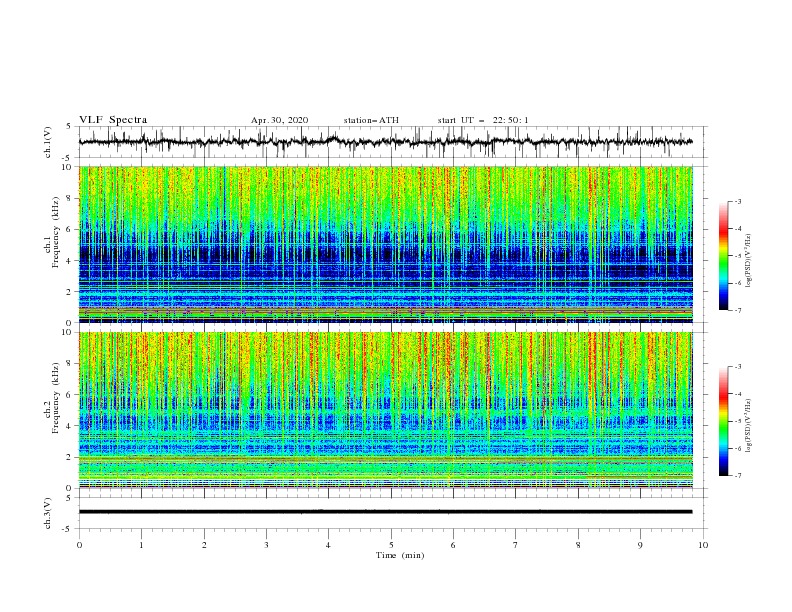Click time-axis tick label "5" under the plots
Screen dimensions: 792x612
click(391, 545)
